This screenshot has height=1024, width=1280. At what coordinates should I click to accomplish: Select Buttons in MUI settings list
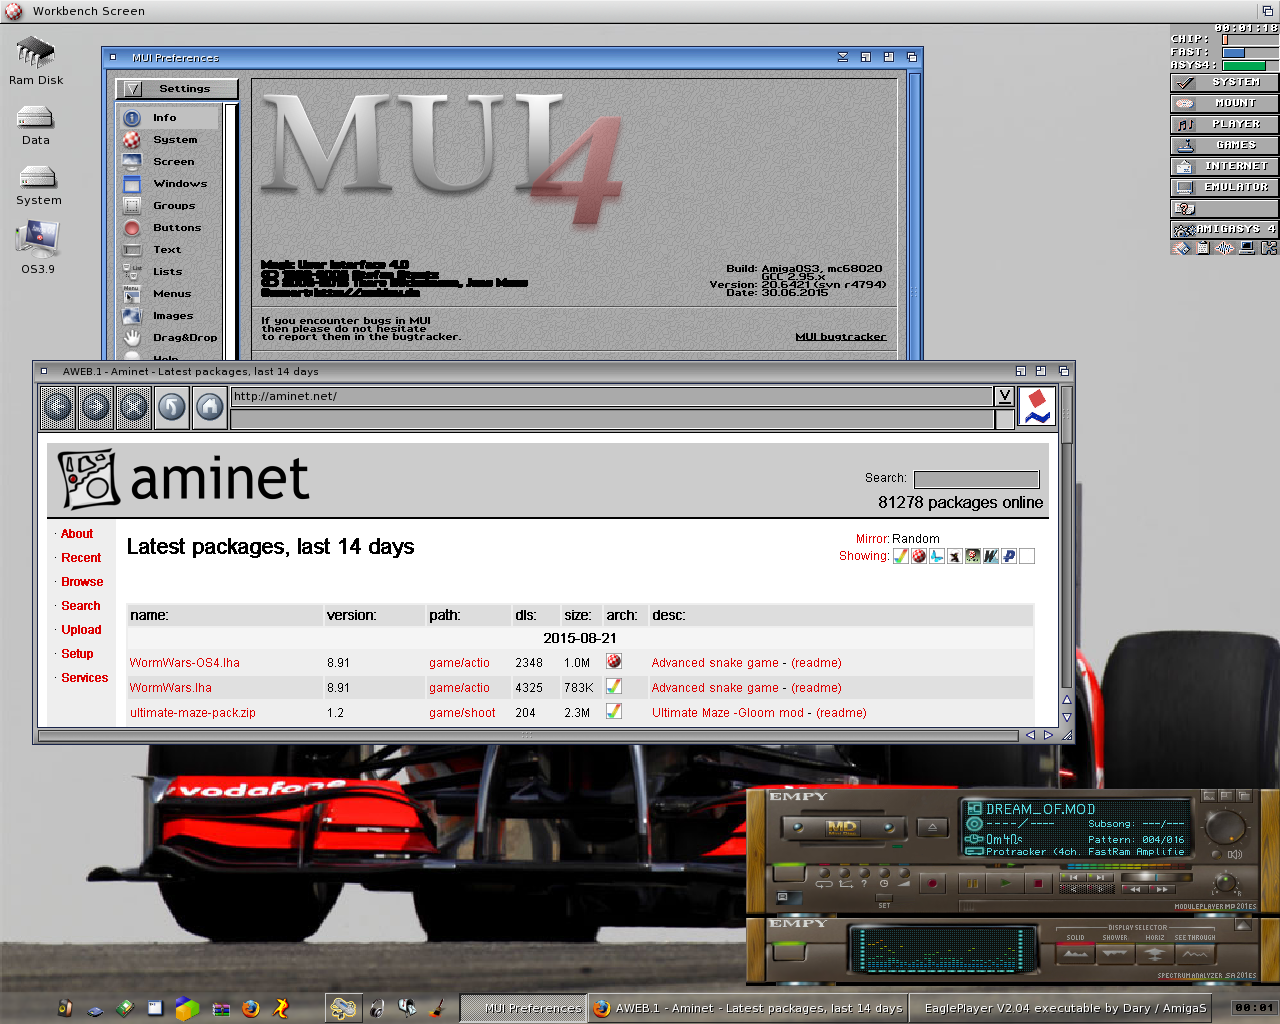[x=169, y=228]
